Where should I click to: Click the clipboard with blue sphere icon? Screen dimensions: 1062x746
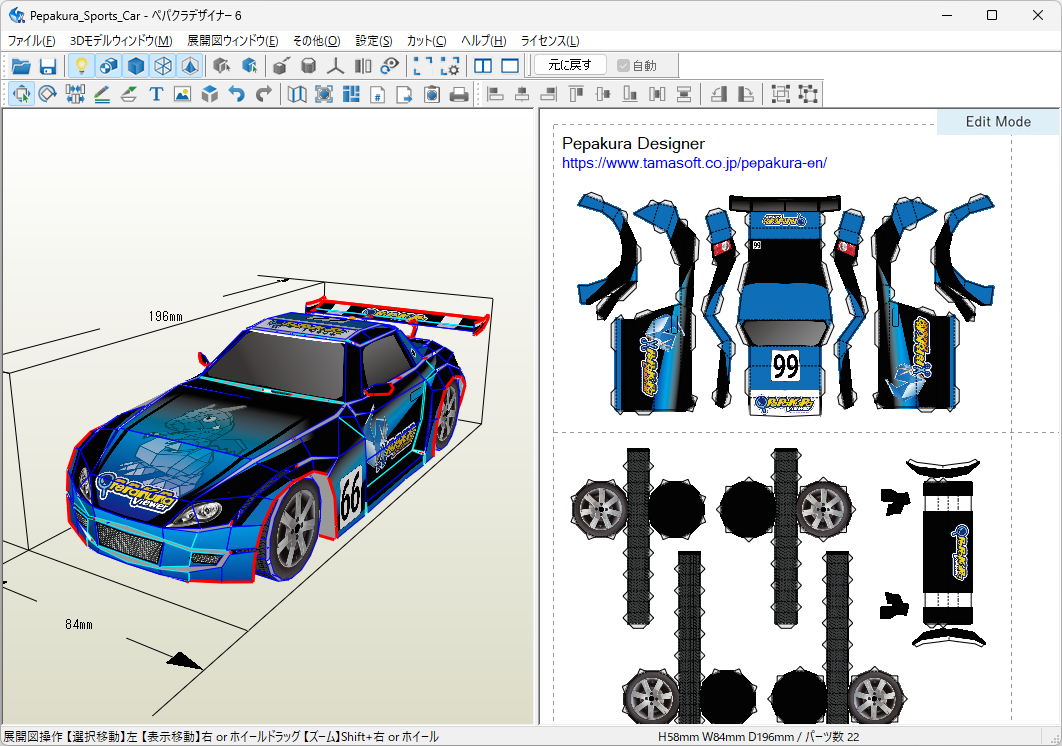pyautogui.click(x=432, y=94)
